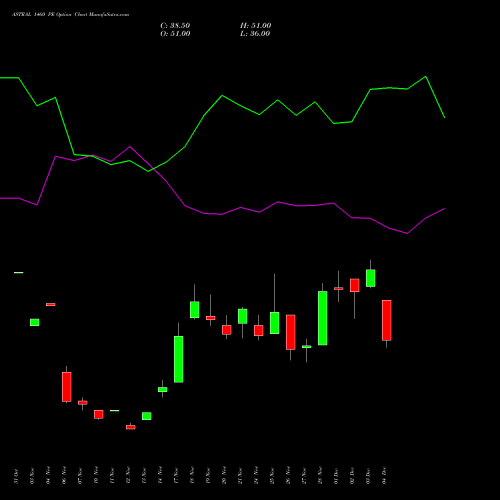Select the green candle with long wick, 25 Nov
The image size is (500, 500).
[x=275, y=323]
